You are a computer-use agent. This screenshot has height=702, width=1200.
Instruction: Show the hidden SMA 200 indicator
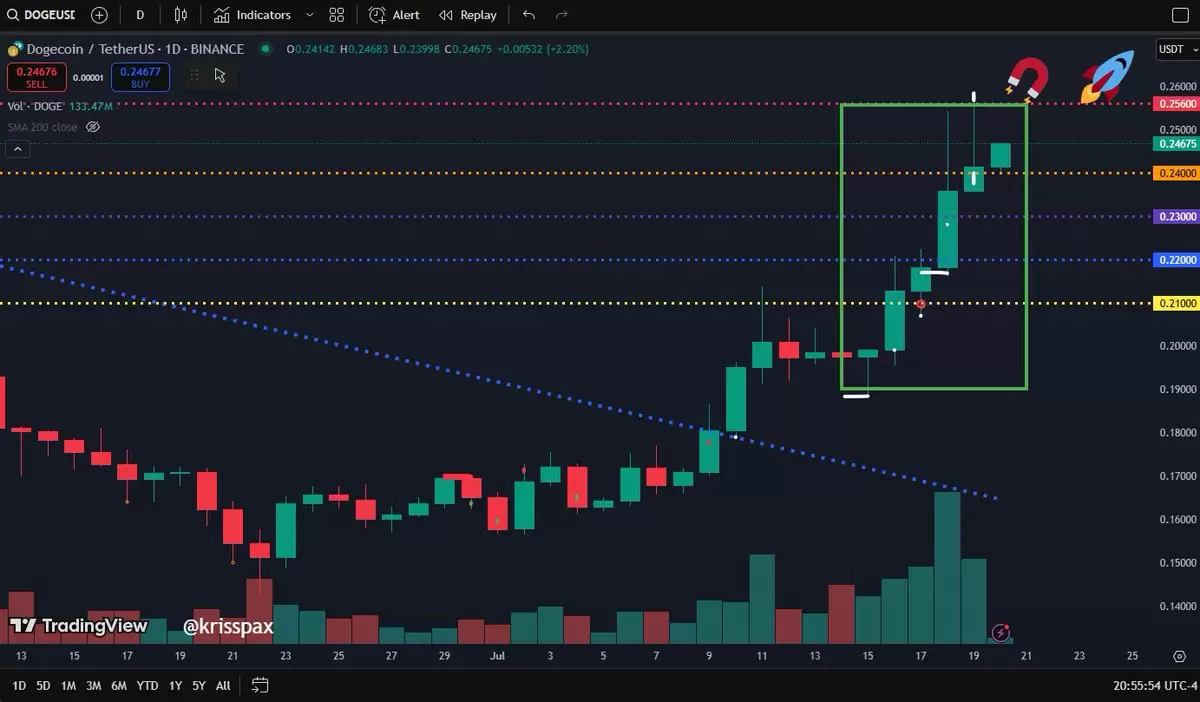pyautogui.click(x=93, y=127)
